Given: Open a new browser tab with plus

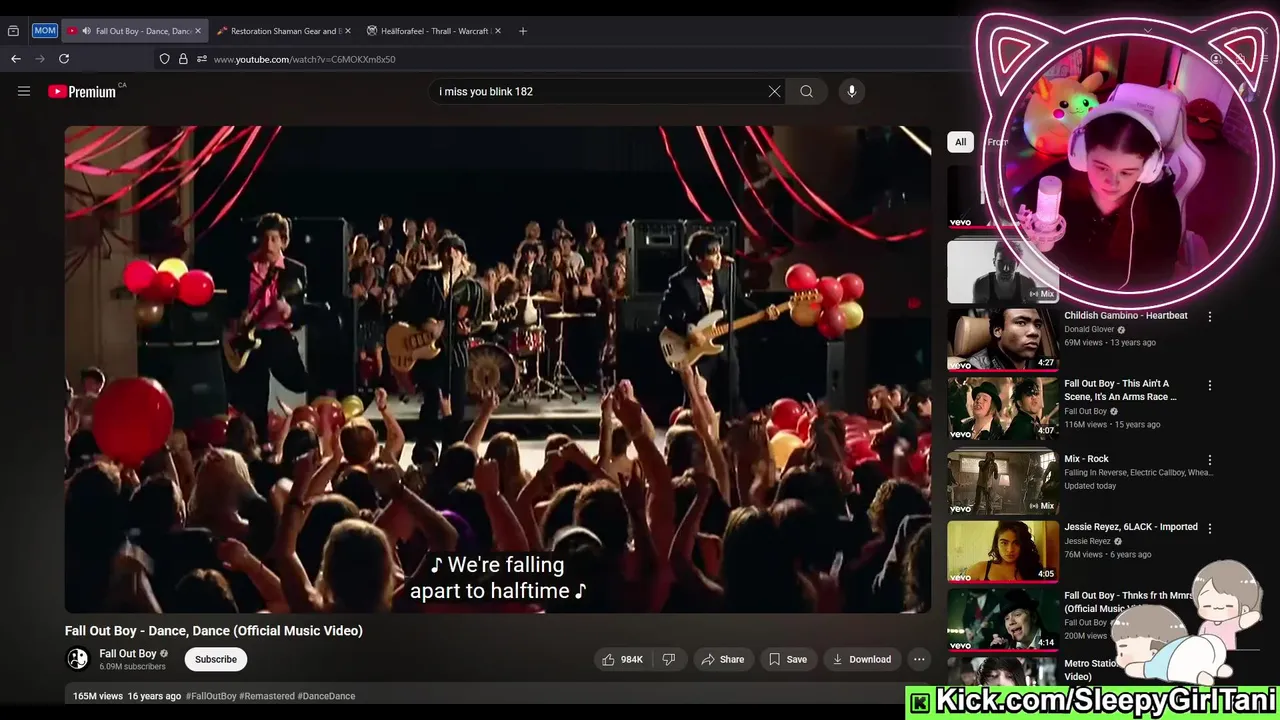Looking at the screenshot, I should tap(522, 31).
